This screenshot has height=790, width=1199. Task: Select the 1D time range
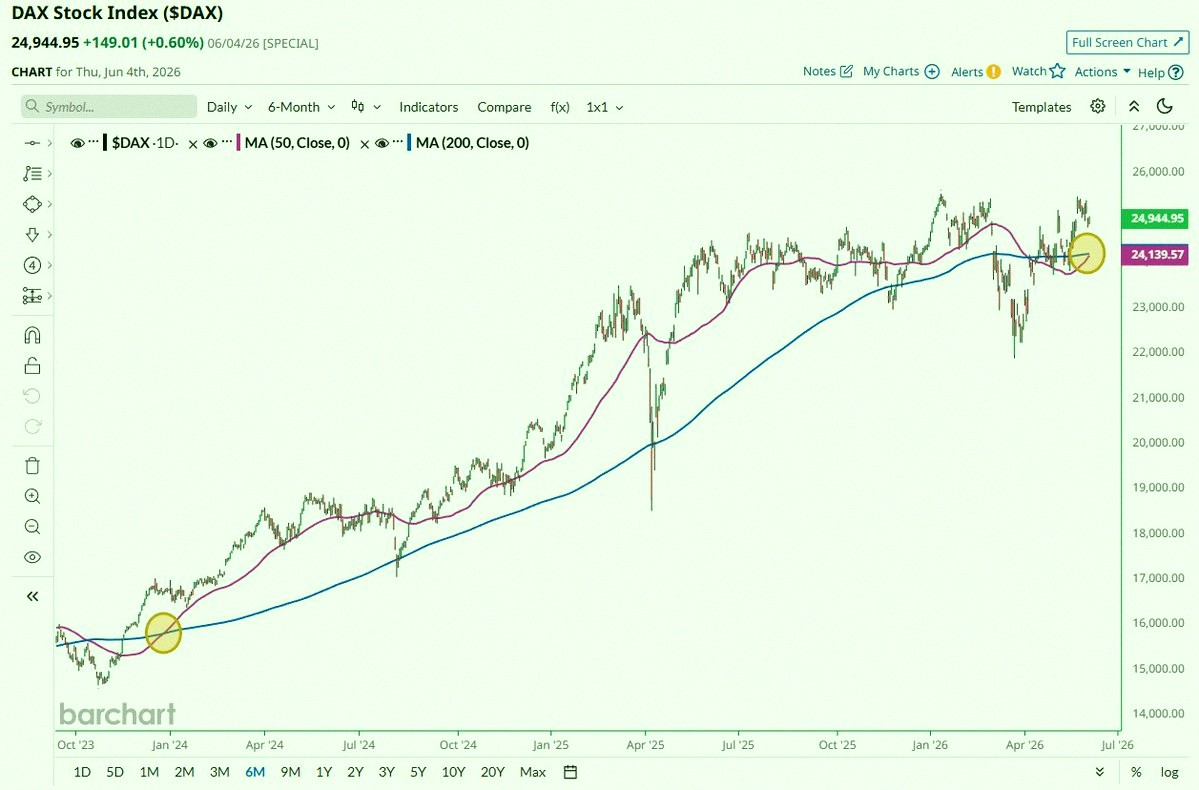[82, 772]
